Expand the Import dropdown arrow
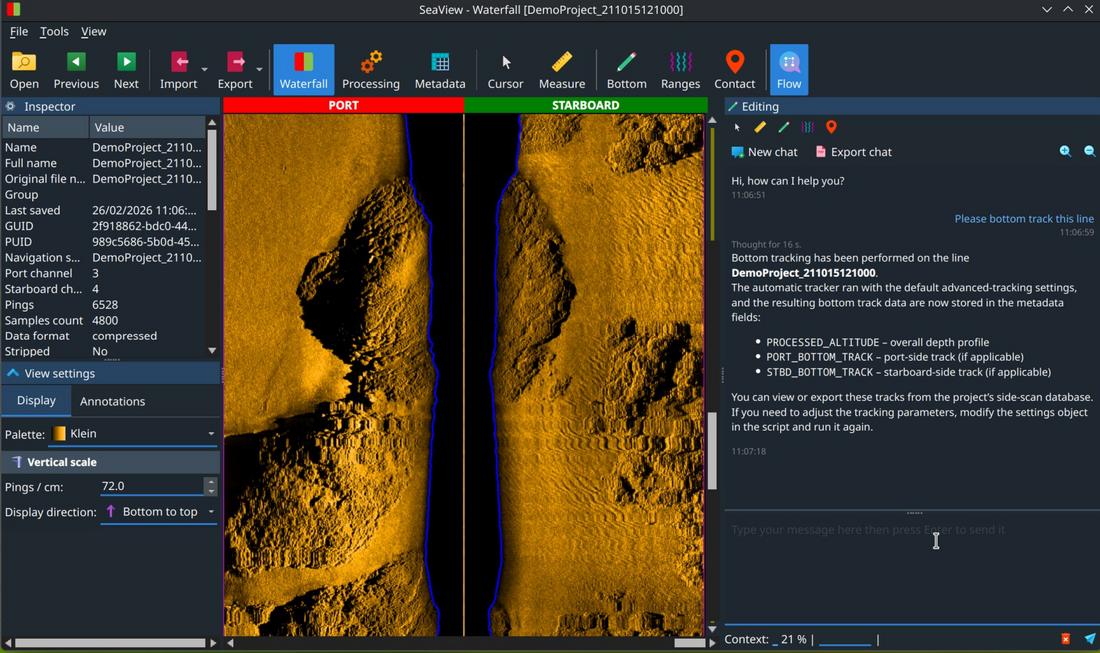Screen dimensions: 1100x653 tap(205, 70)
